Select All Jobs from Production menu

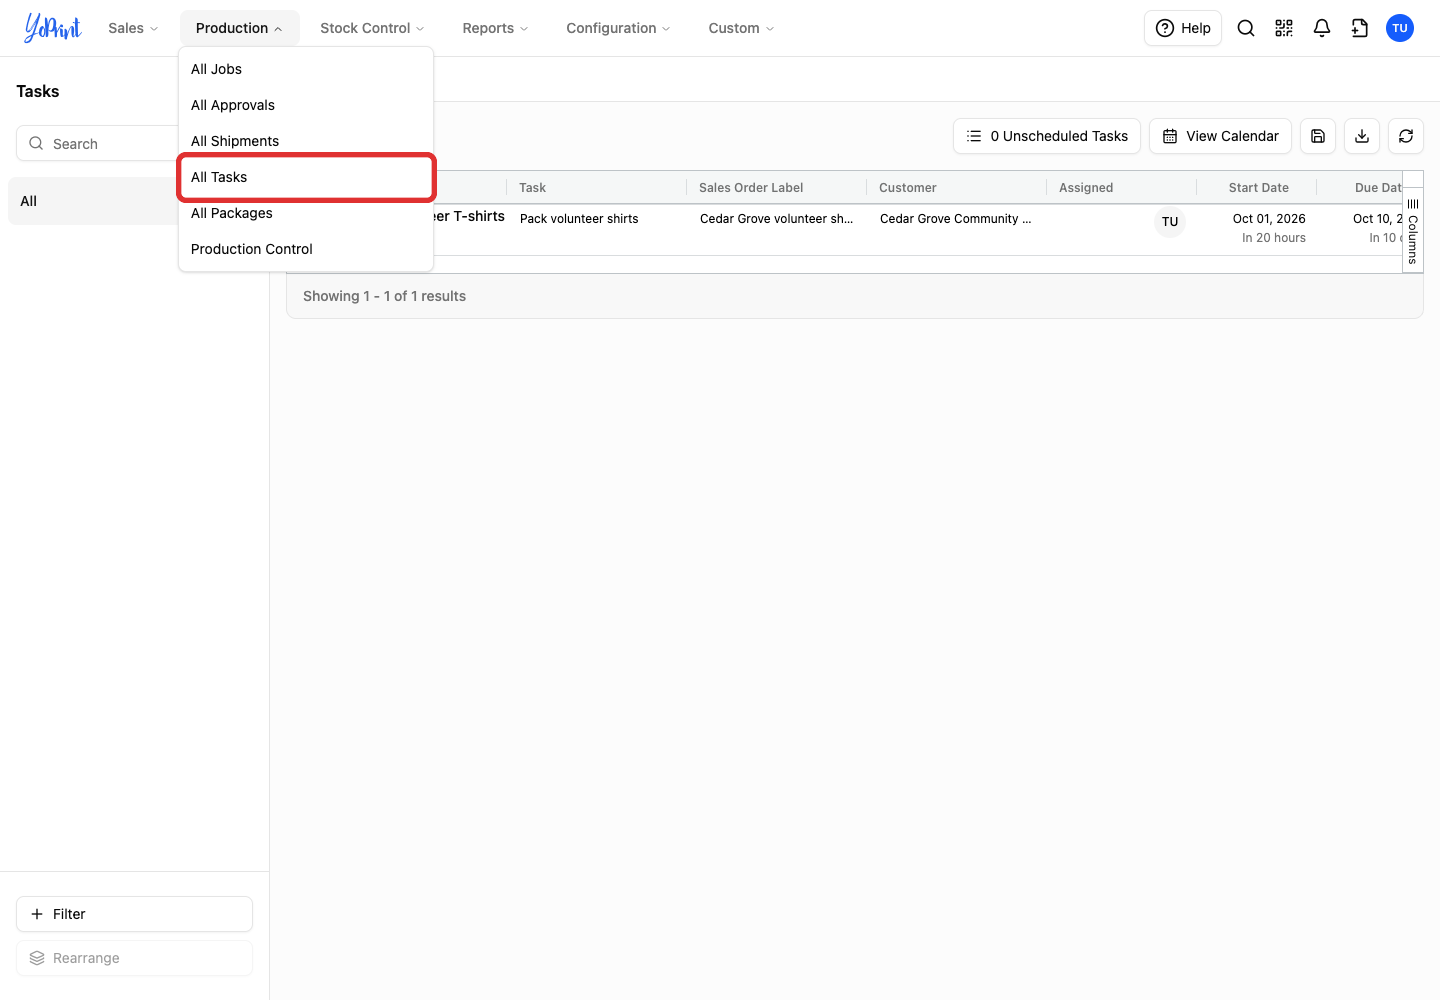(306, 69)
